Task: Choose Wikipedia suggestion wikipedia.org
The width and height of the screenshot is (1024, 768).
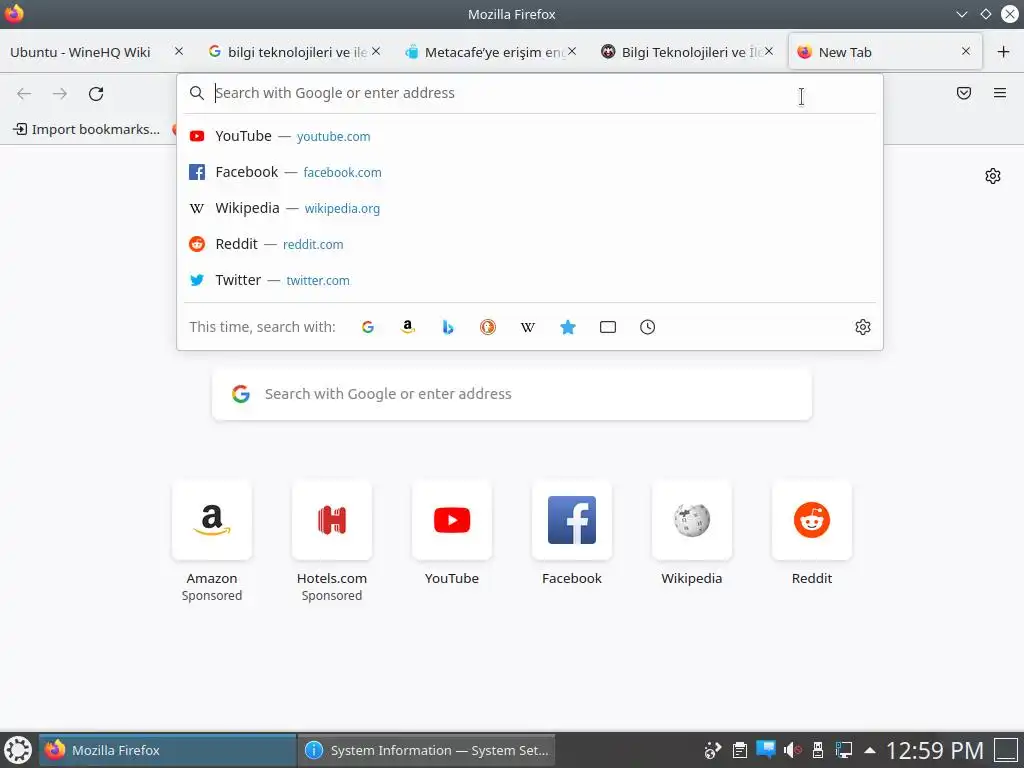Action: click(530, 208)
